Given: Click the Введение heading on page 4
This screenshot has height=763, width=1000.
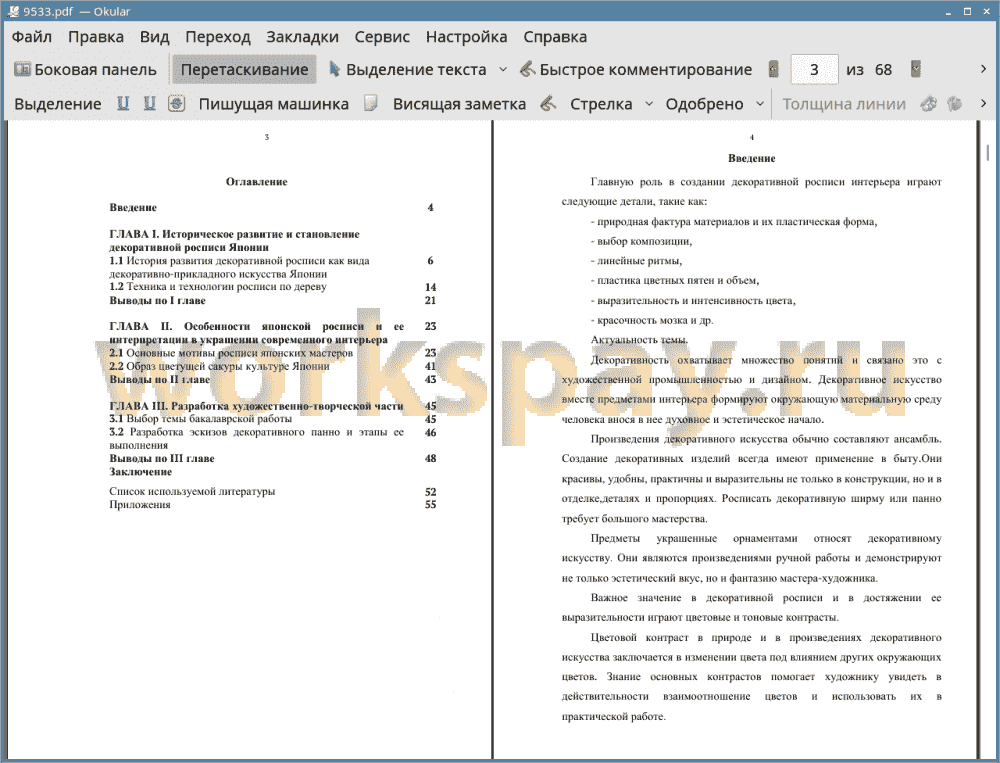Looking at the screenshot, I should click(751, 158).
